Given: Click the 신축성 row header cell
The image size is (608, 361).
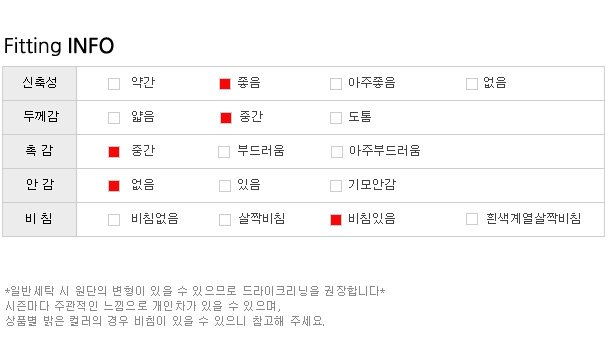Looking at the screenshot, I should pyautogui.click(x=40, y=83).
